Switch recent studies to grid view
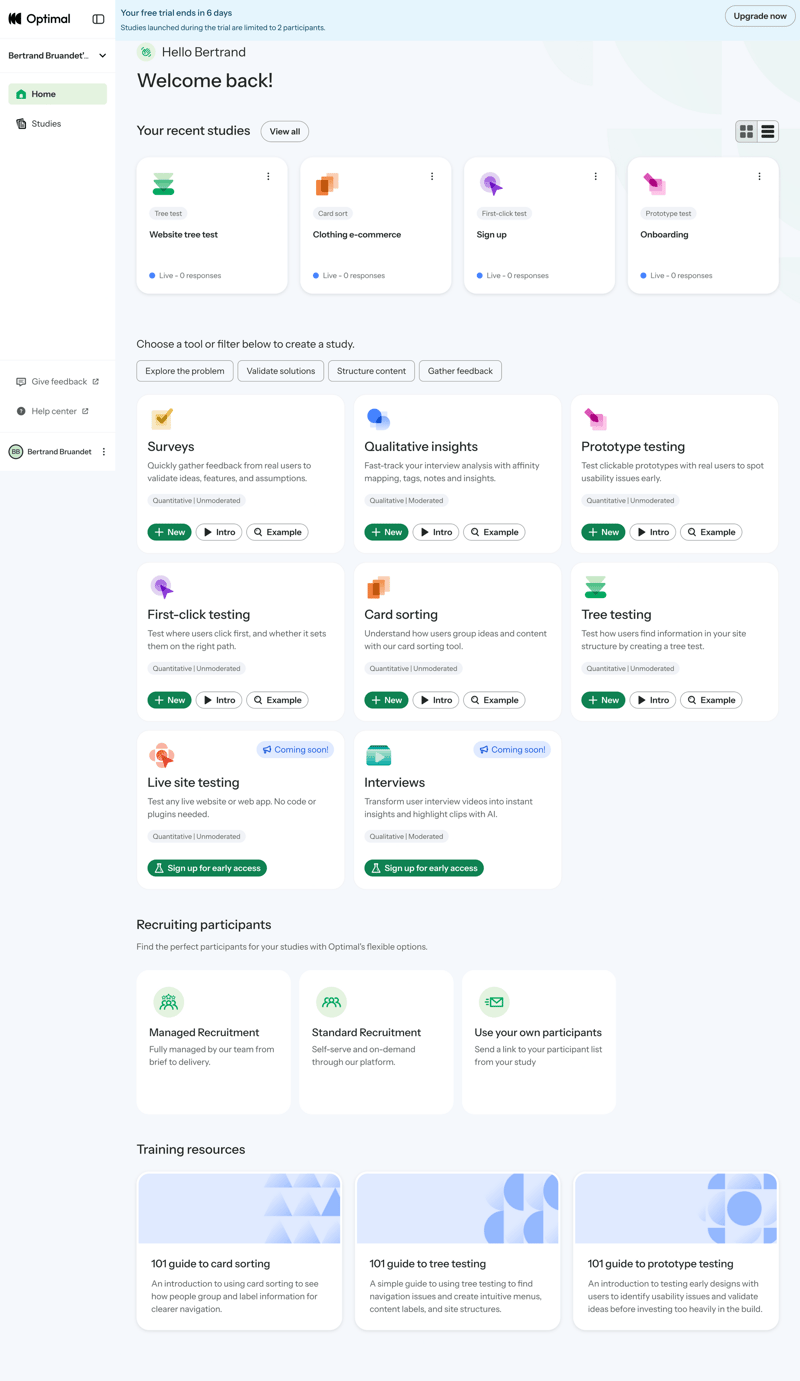The image size is (800, 1381). [x=746, y=132]
